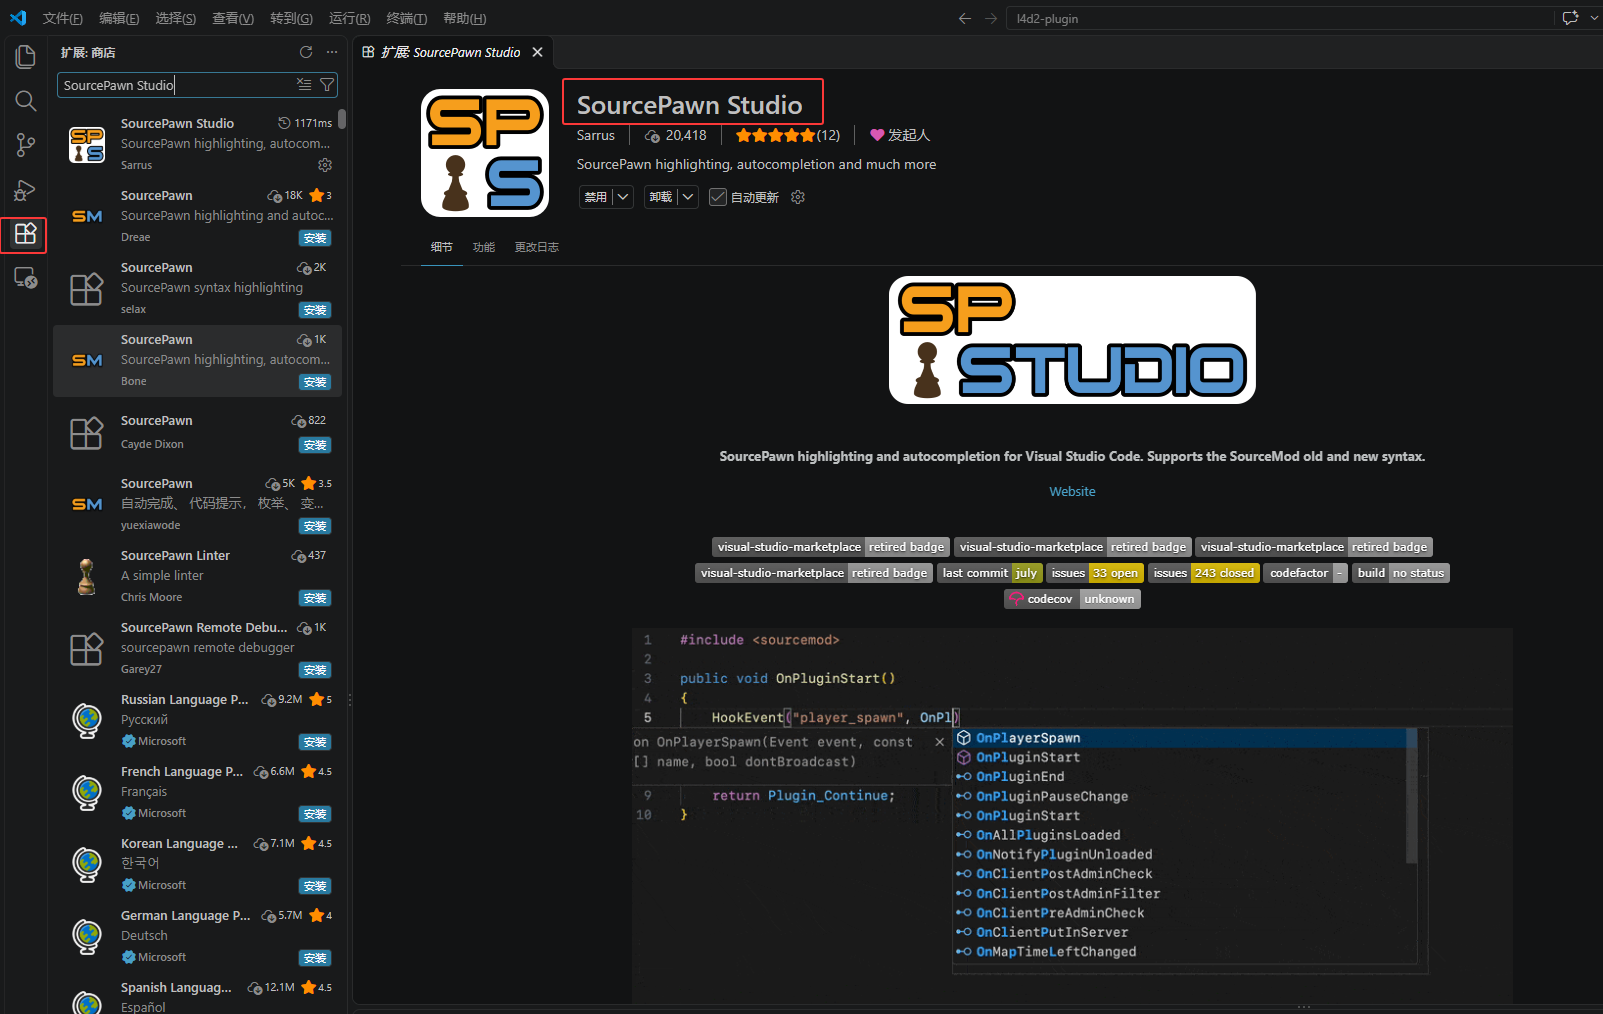This screenshot has width=1603, height=1014.
Task: Uninstall the SourcePawn Studio extension
Action: [x=661, y=197]
